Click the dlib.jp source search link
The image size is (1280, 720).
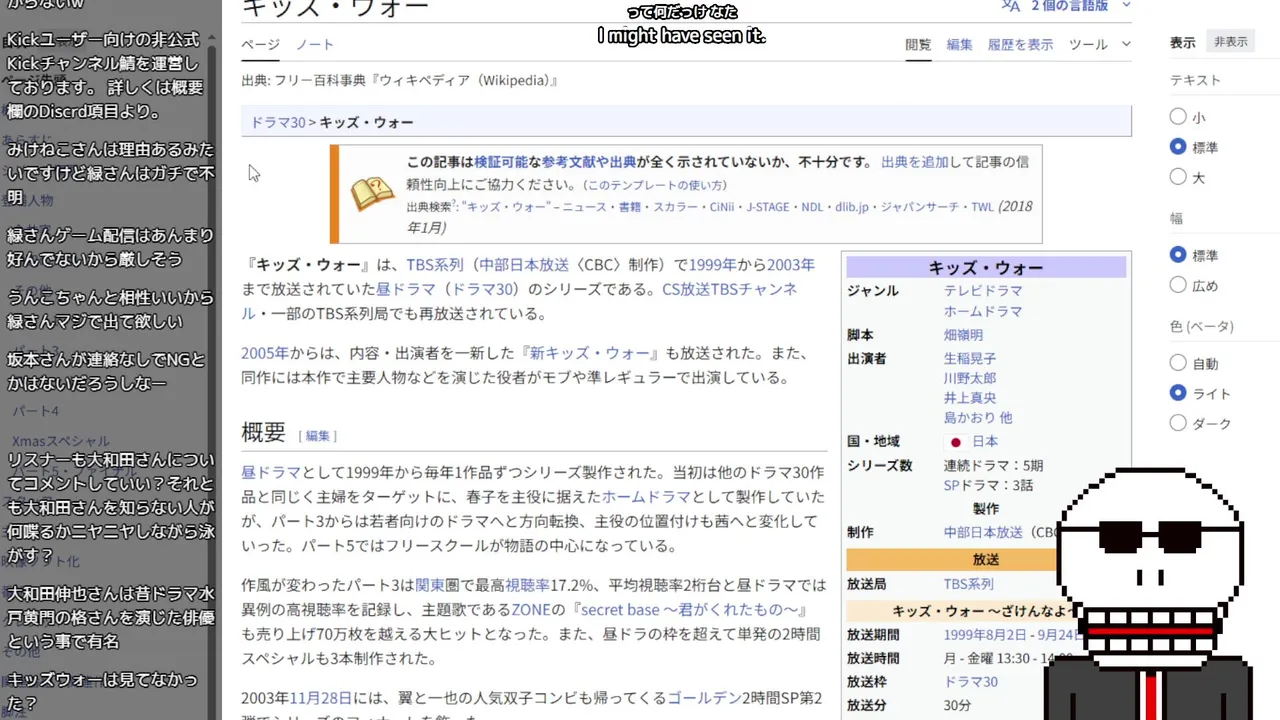(852, 207)
